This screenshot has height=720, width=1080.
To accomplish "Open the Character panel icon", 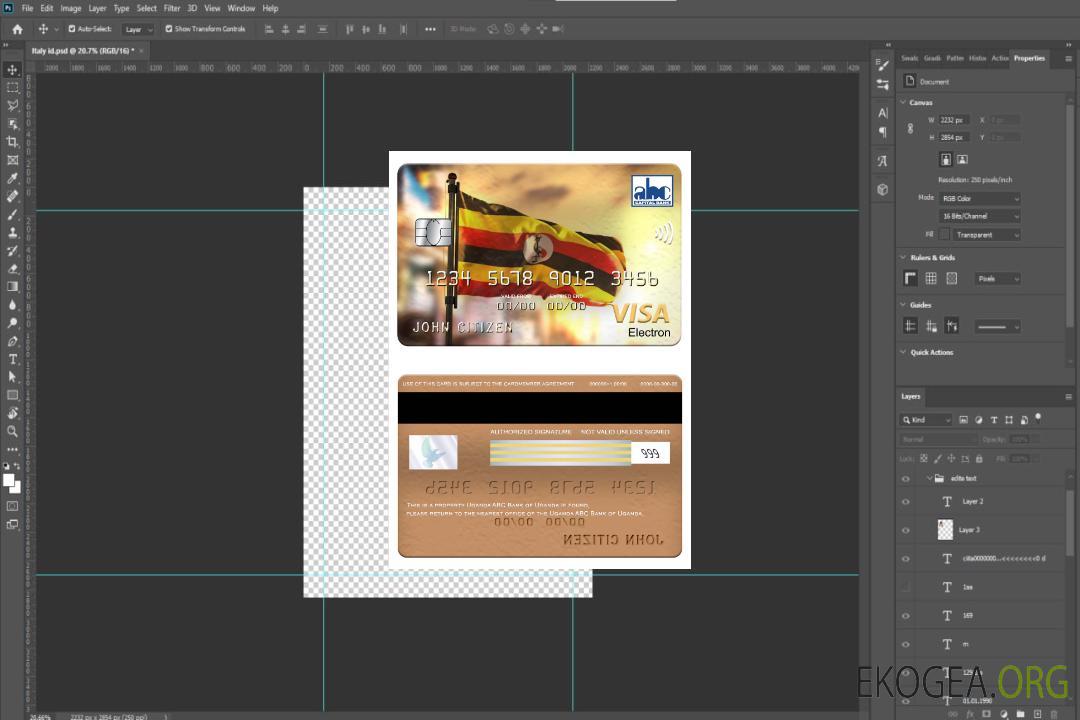I will click(x=883, y=113).
